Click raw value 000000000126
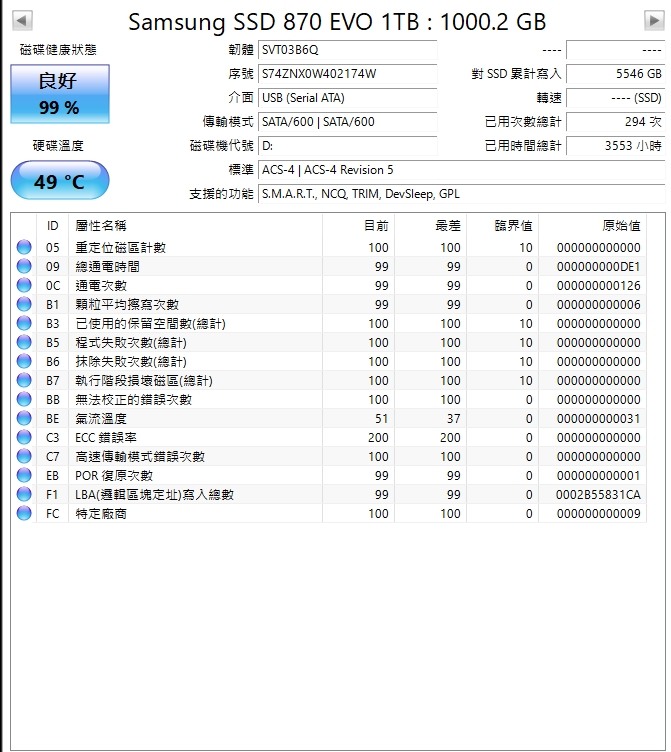Viewport: 671px width, 752px height. [x=599, y=286]
